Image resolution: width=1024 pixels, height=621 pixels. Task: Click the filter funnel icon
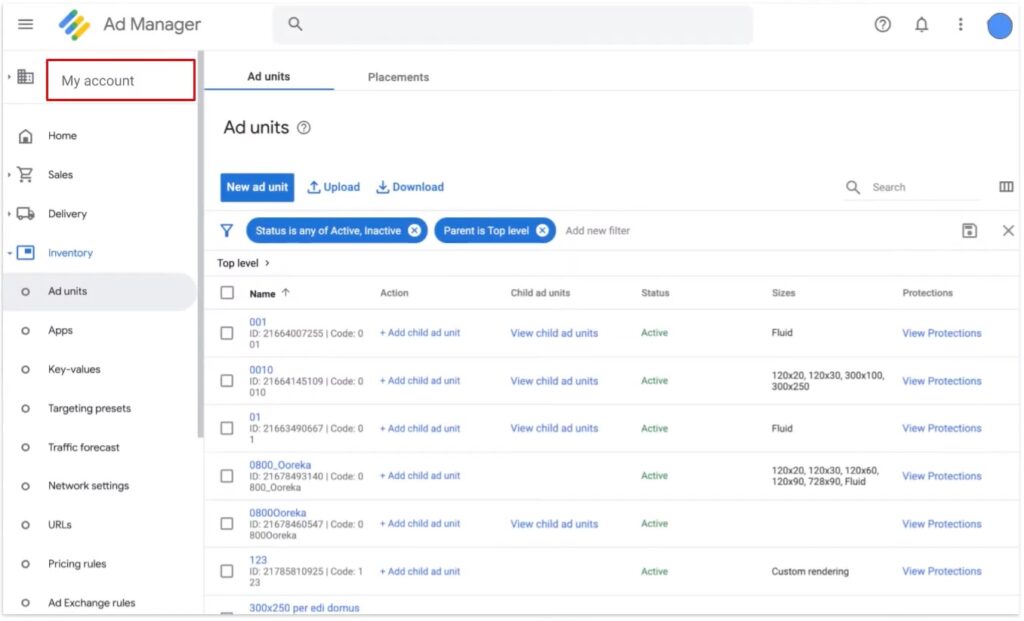pos(227,230)
